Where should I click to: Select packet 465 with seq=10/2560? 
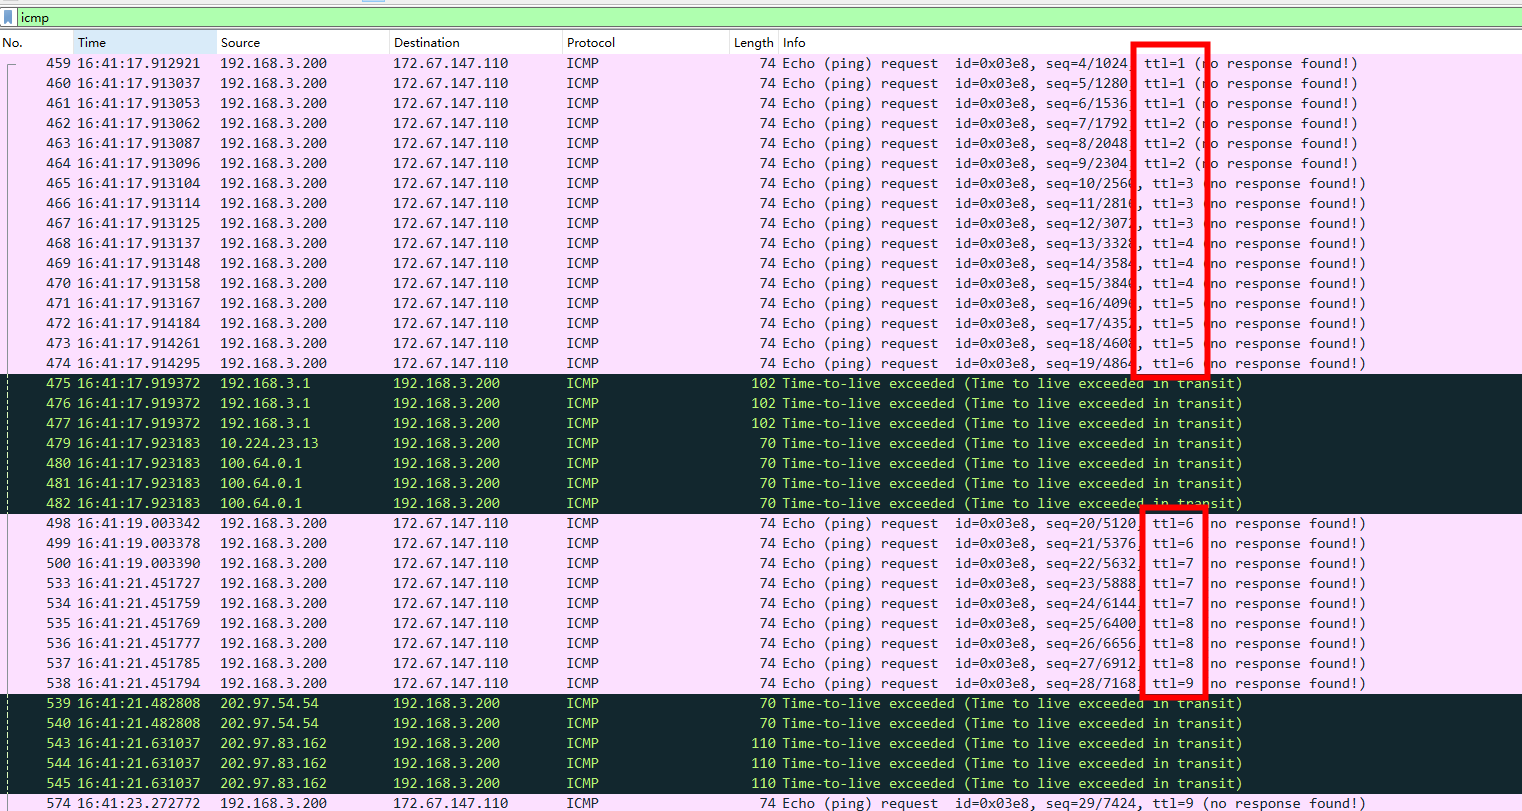click(x=761, y=183)
